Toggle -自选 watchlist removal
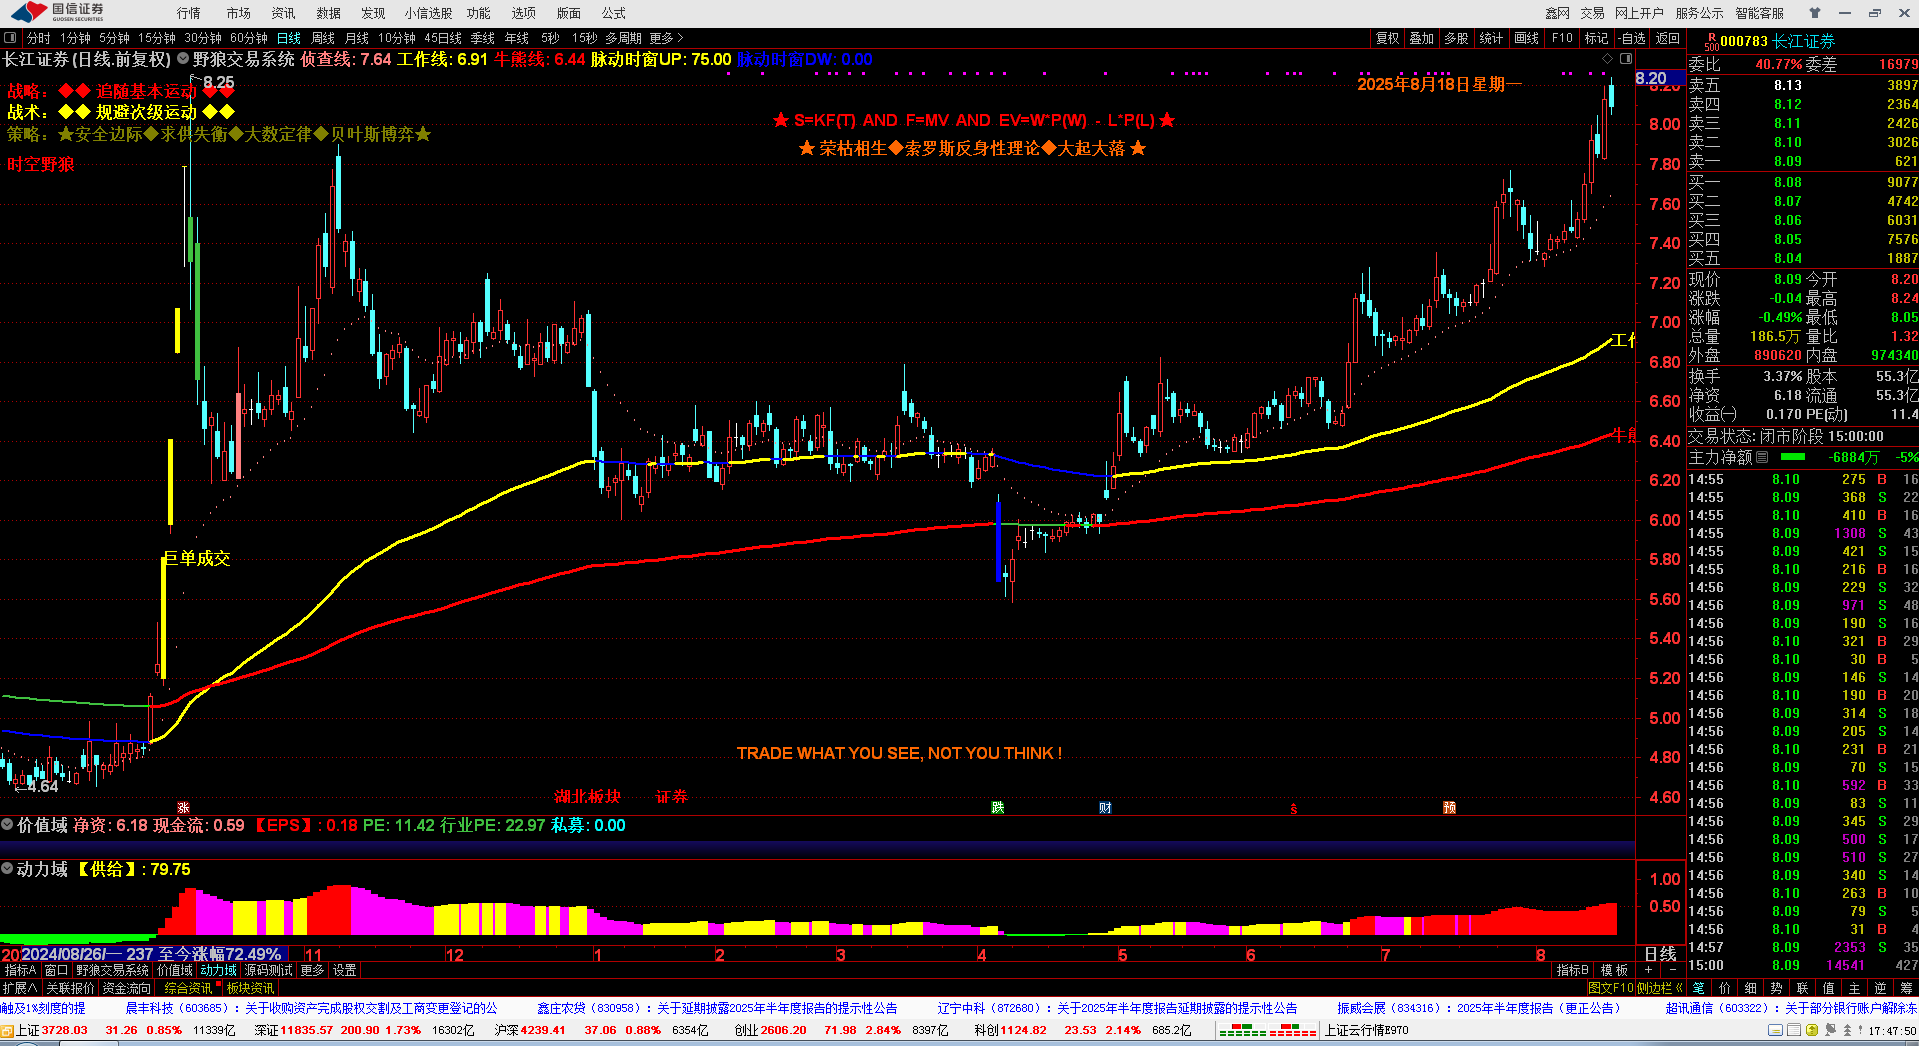The width and height of the screenshot is (1919, 1046). point(1632,38)
